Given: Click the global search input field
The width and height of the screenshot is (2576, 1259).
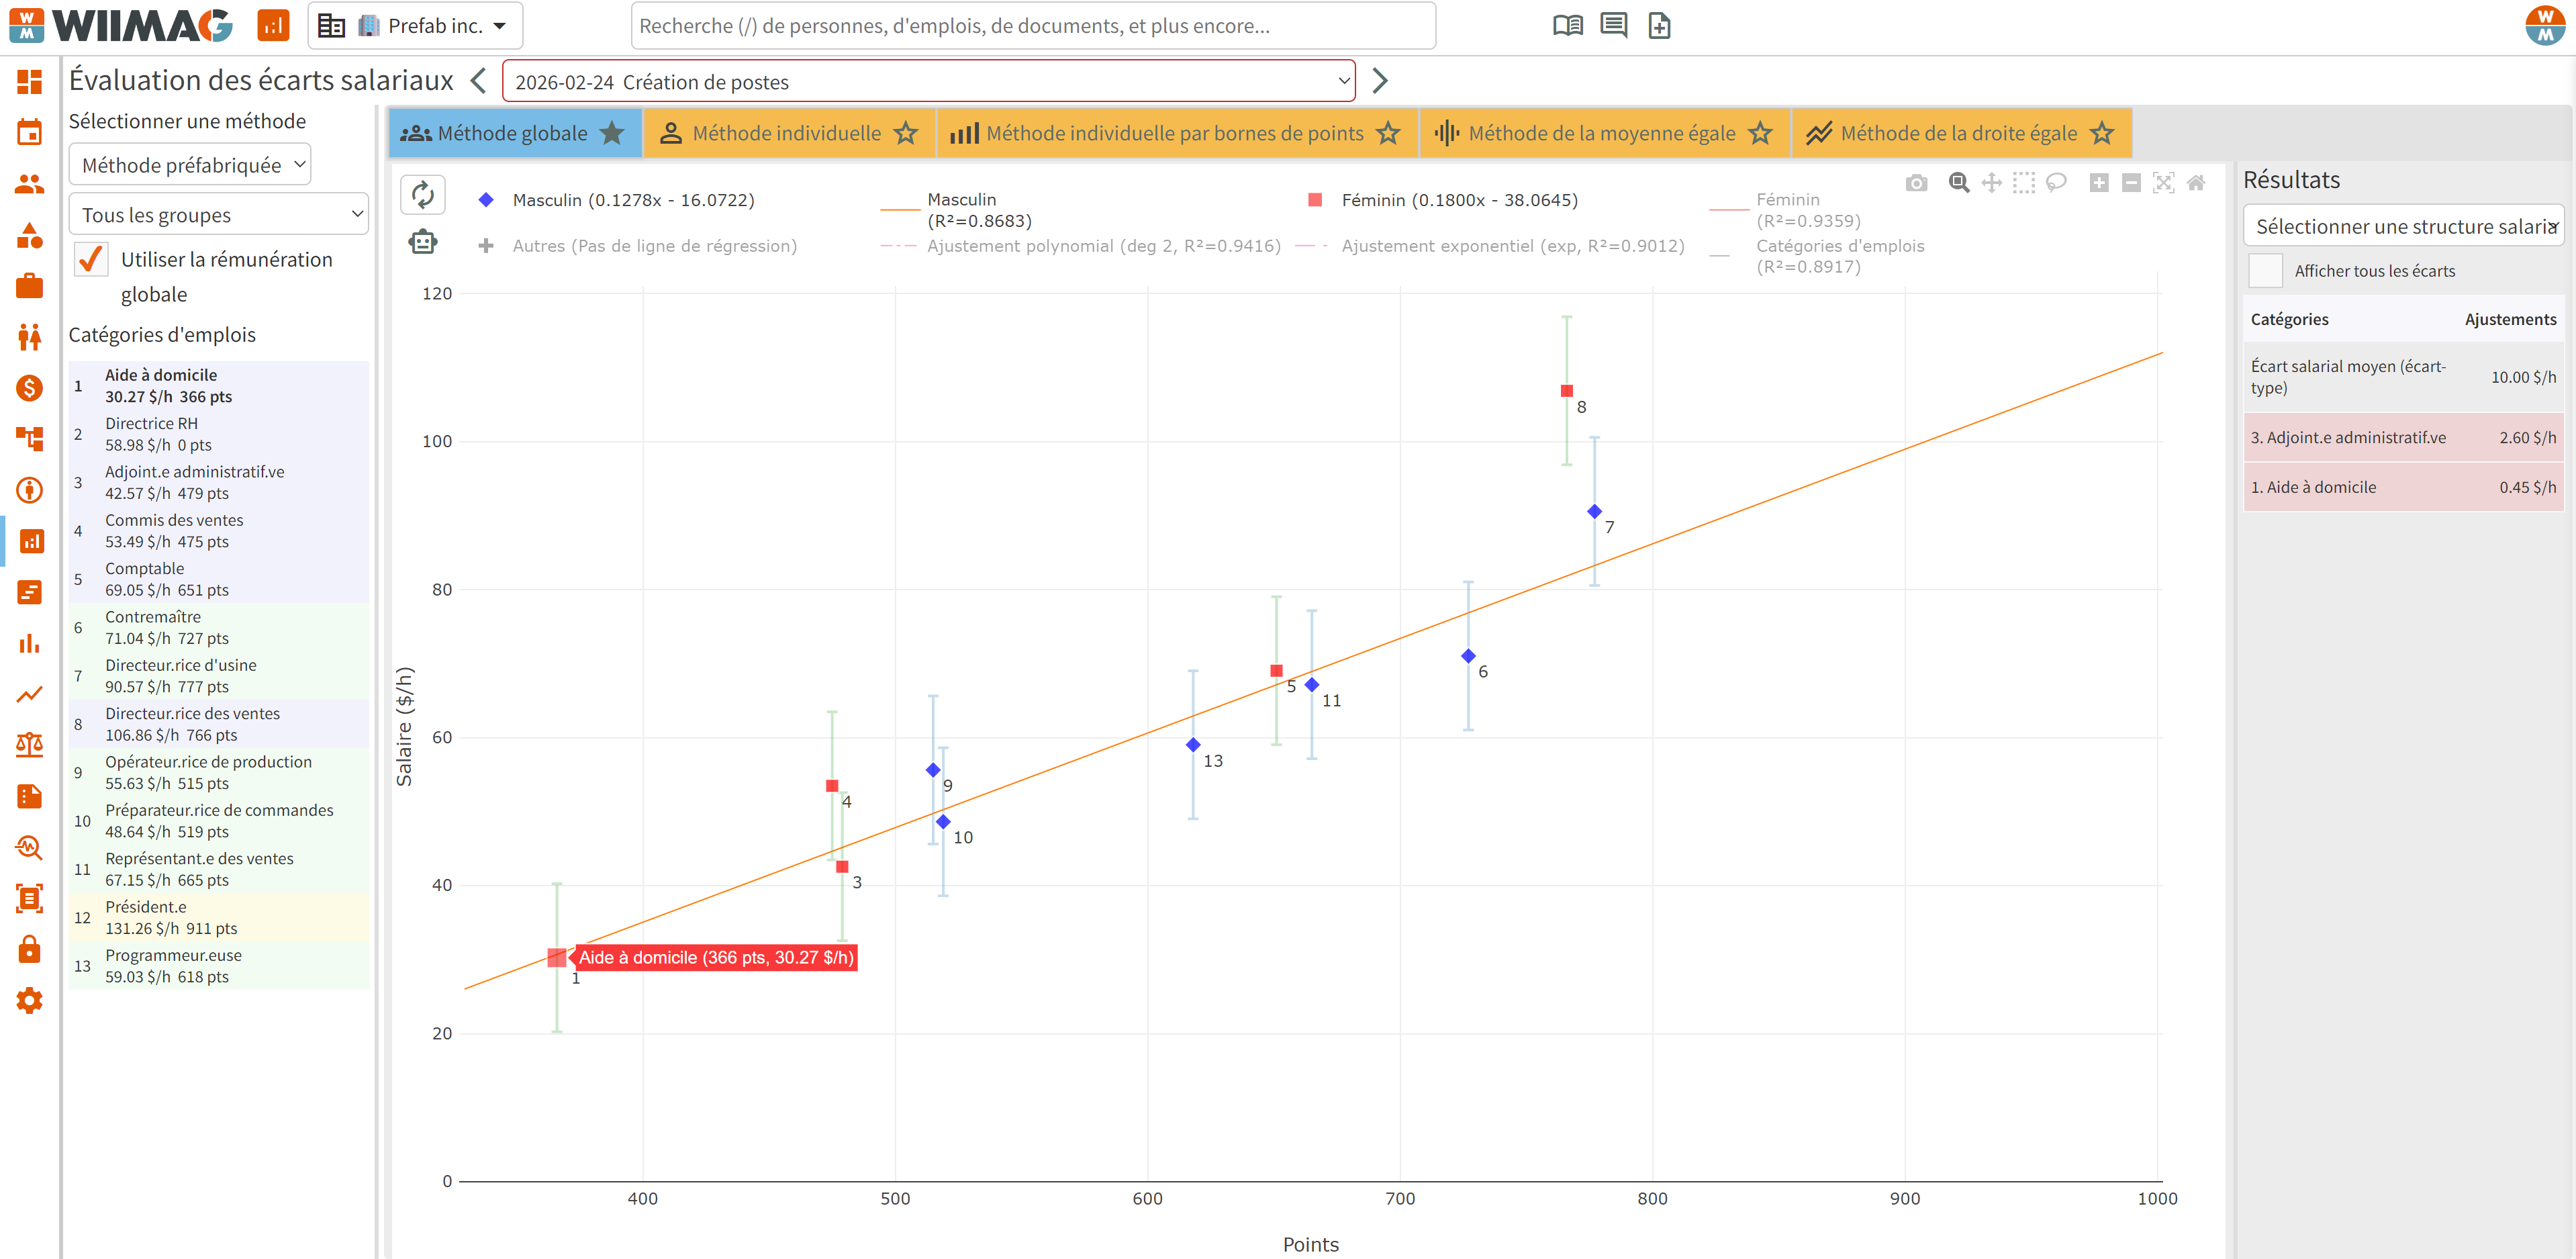Looking at the screenshot, I should click(x=1033, y=26).
